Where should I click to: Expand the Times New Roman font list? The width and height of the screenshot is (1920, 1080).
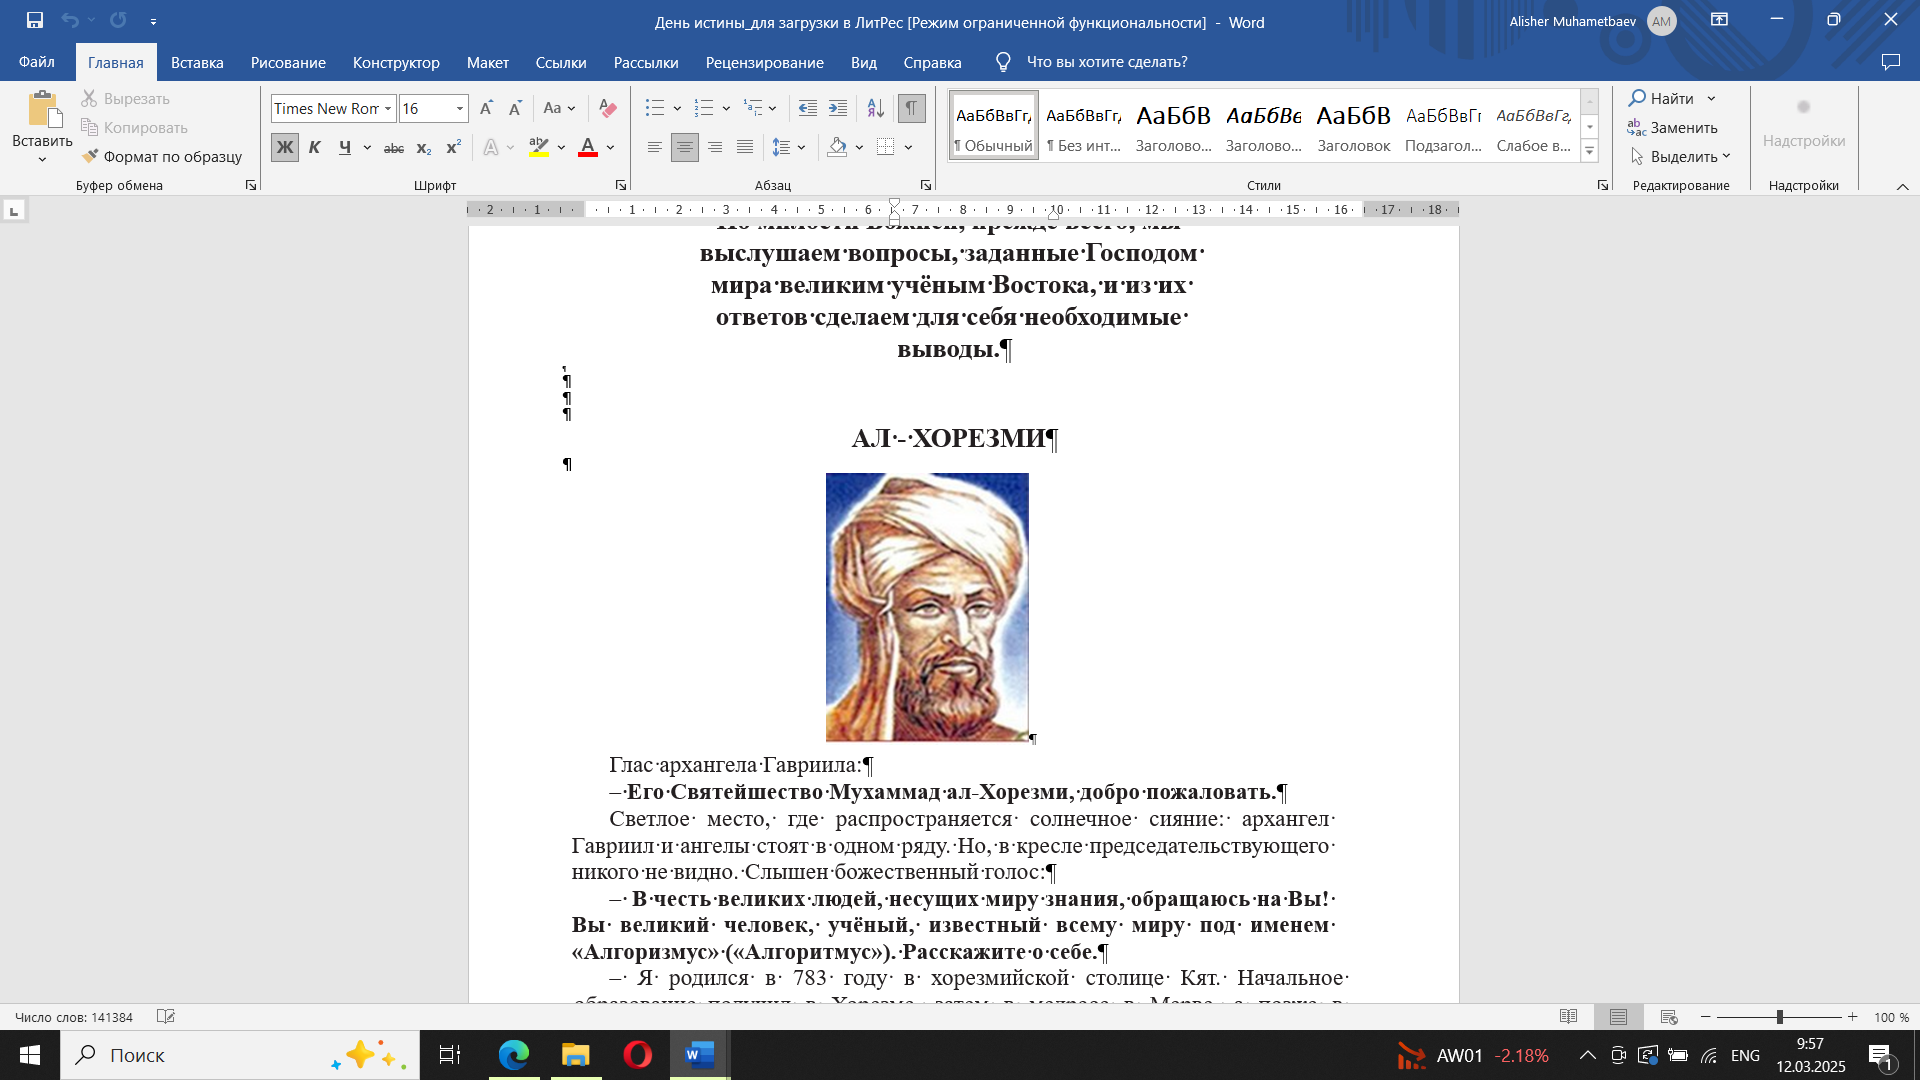coord(388,108)
